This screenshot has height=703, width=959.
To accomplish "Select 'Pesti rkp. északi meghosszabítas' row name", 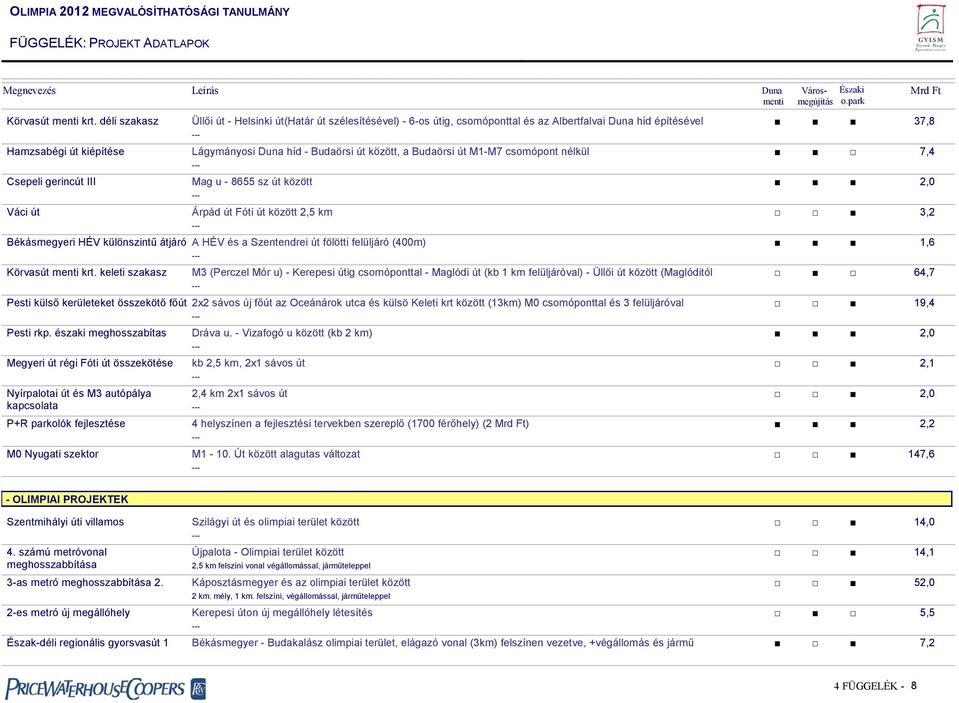I will [x=86, y=333].
